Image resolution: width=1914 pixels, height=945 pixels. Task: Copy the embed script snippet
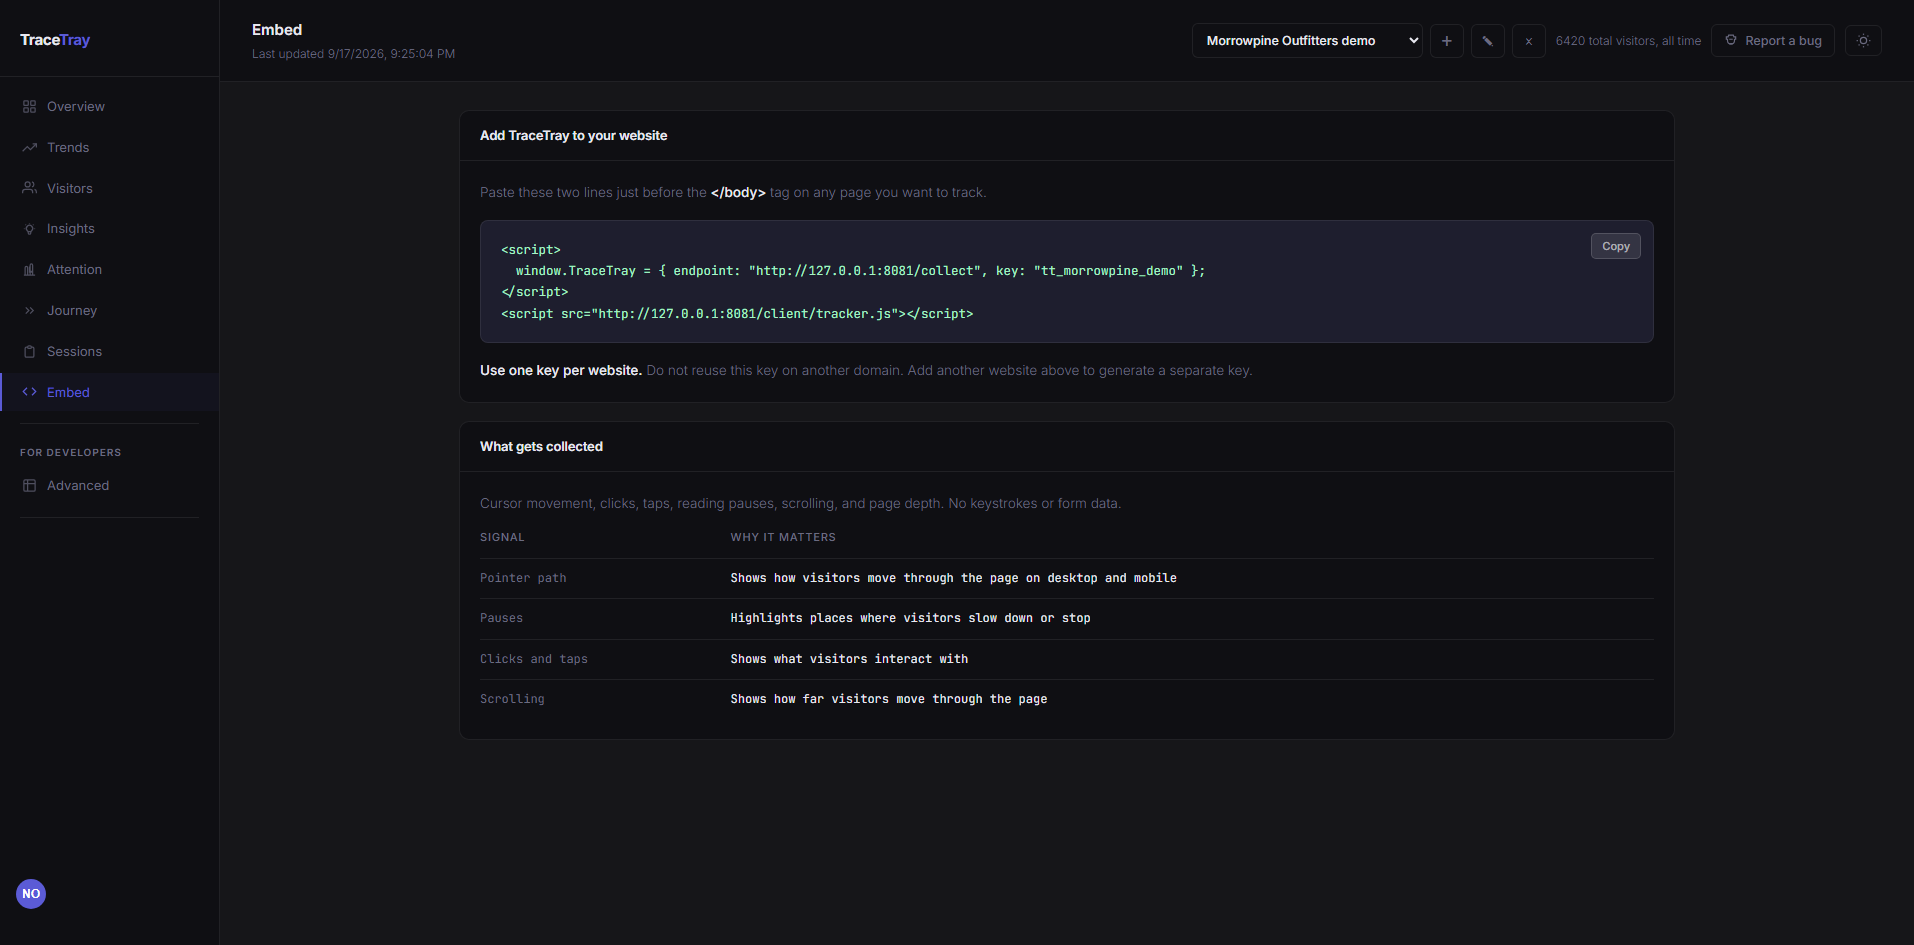click(1615, 246)
